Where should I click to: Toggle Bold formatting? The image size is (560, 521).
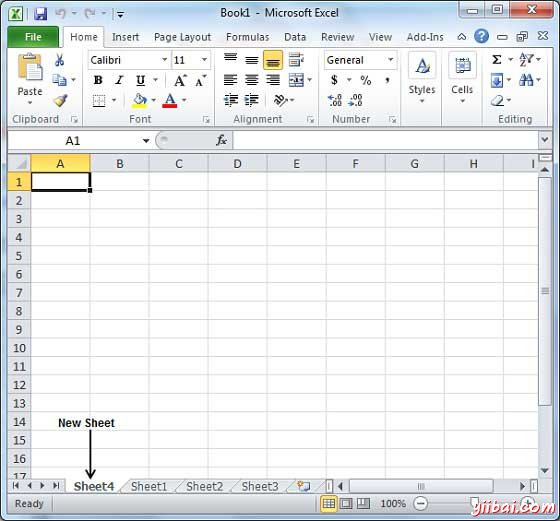pyautogui.click(x=98, y=80)
